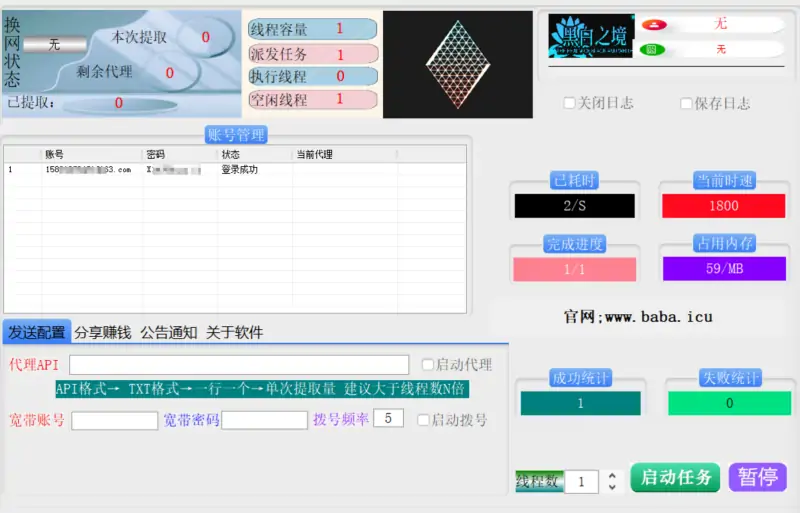800x513 pixels.
Task: Focus the 宽带账号 text box
Action: coord(114,420)
